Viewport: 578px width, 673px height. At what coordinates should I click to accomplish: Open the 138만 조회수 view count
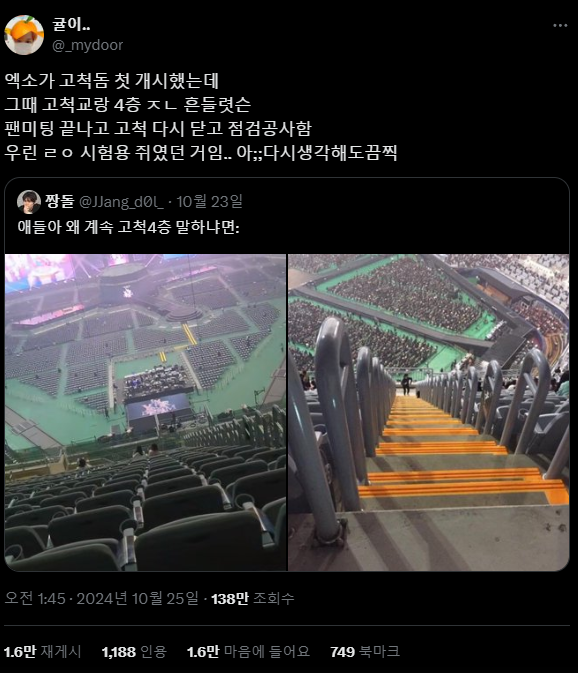[x=253, y=598]
